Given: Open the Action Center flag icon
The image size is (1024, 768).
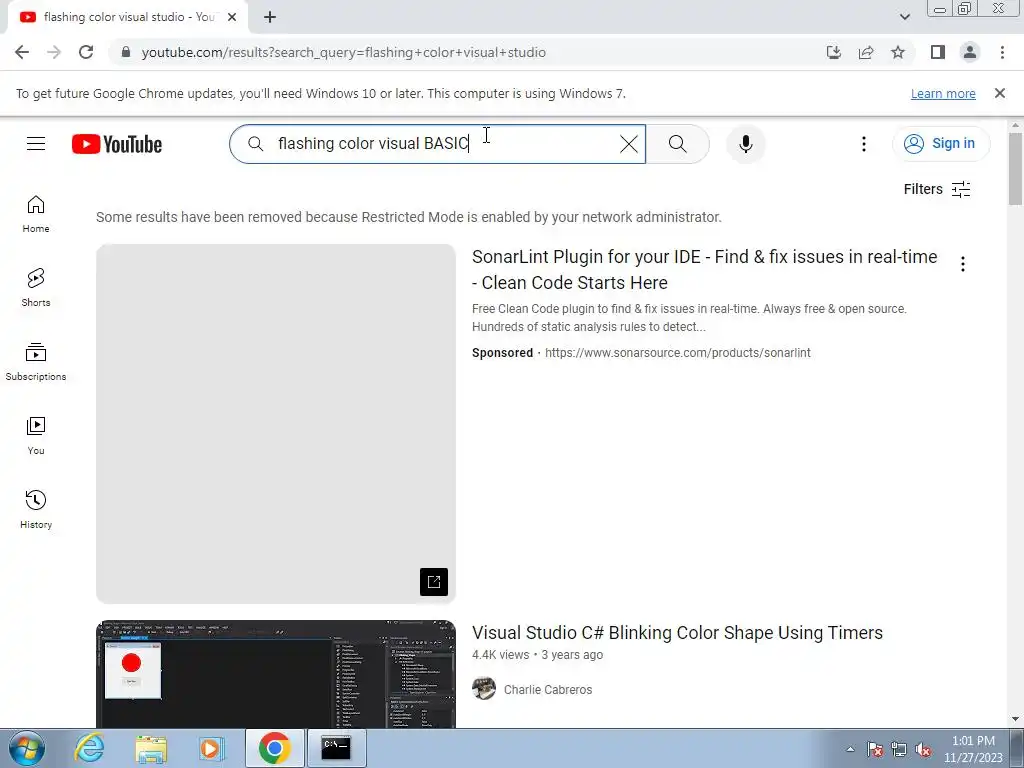Looking at the screenshot, I should [875, 750].
